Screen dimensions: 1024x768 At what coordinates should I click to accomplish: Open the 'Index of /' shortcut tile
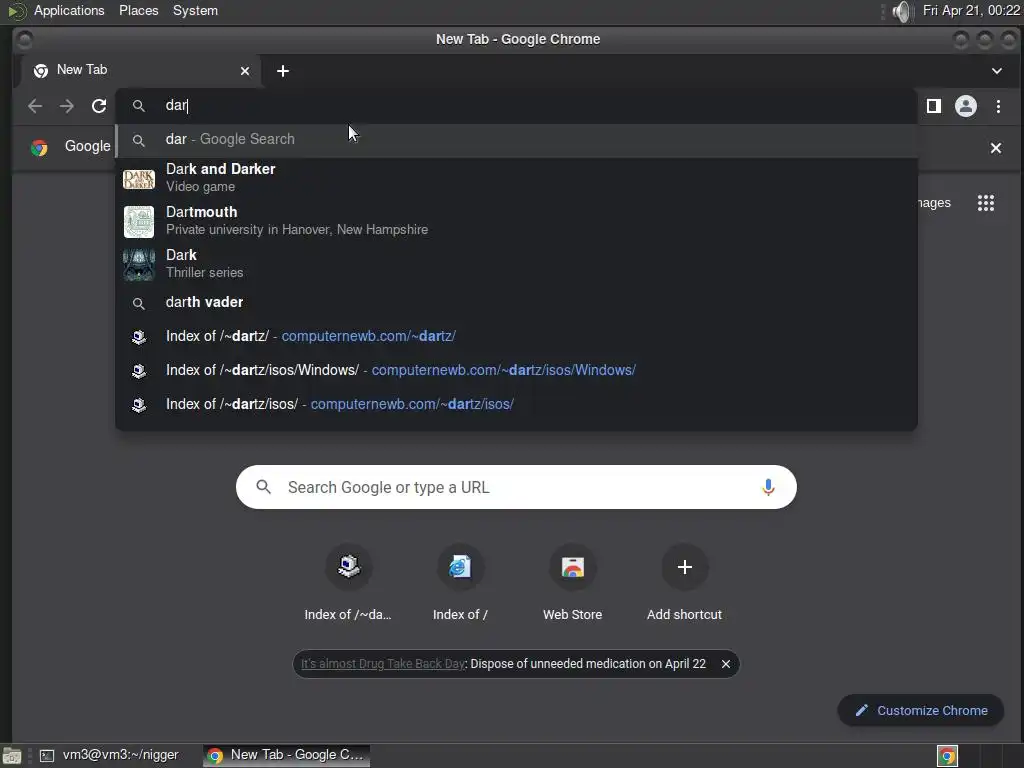pyautogui.click(x=460, y=582)
